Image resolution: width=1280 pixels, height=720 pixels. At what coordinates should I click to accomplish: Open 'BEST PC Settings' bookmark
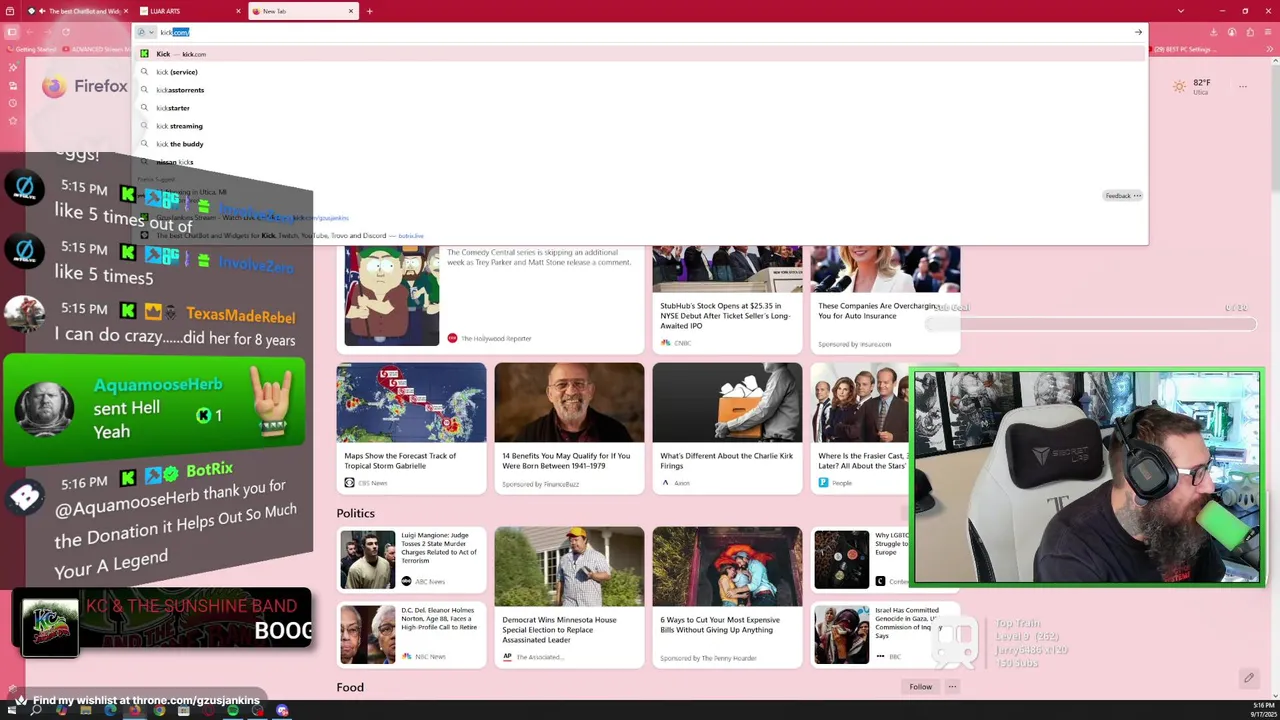1182,49
